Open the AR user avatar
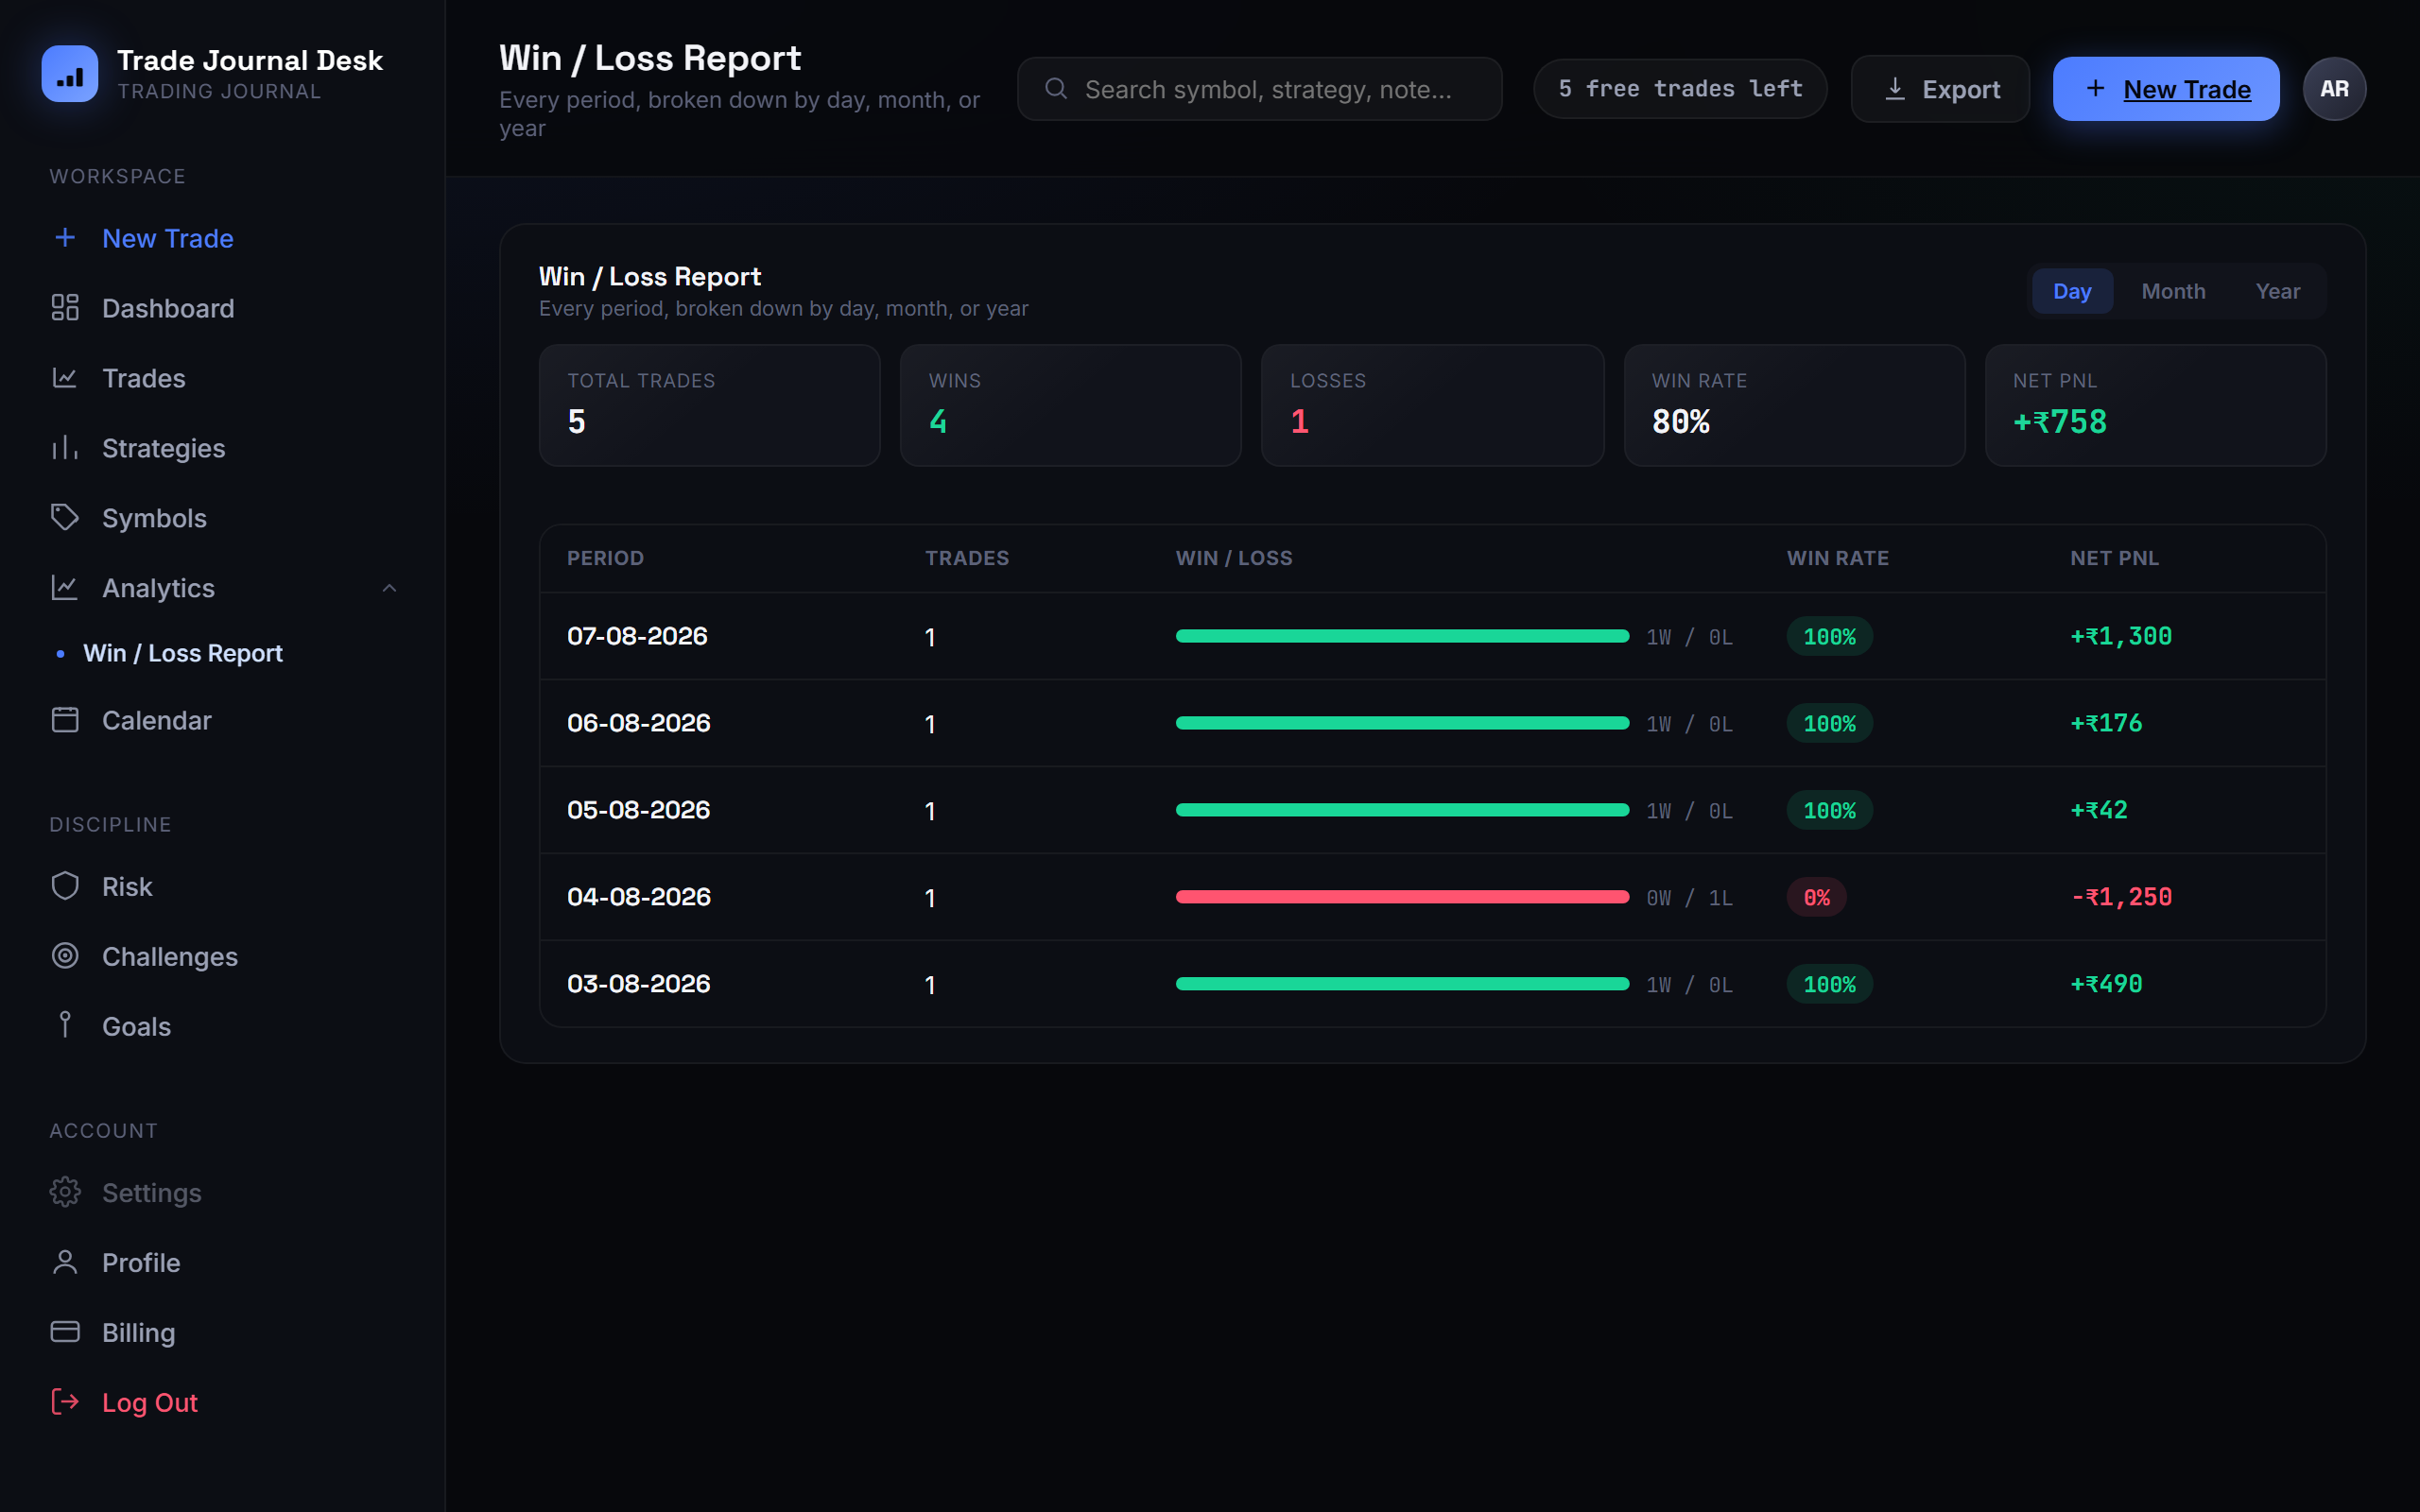The width and height of the screenshot is (2420, 1512). pos(2334,89)
